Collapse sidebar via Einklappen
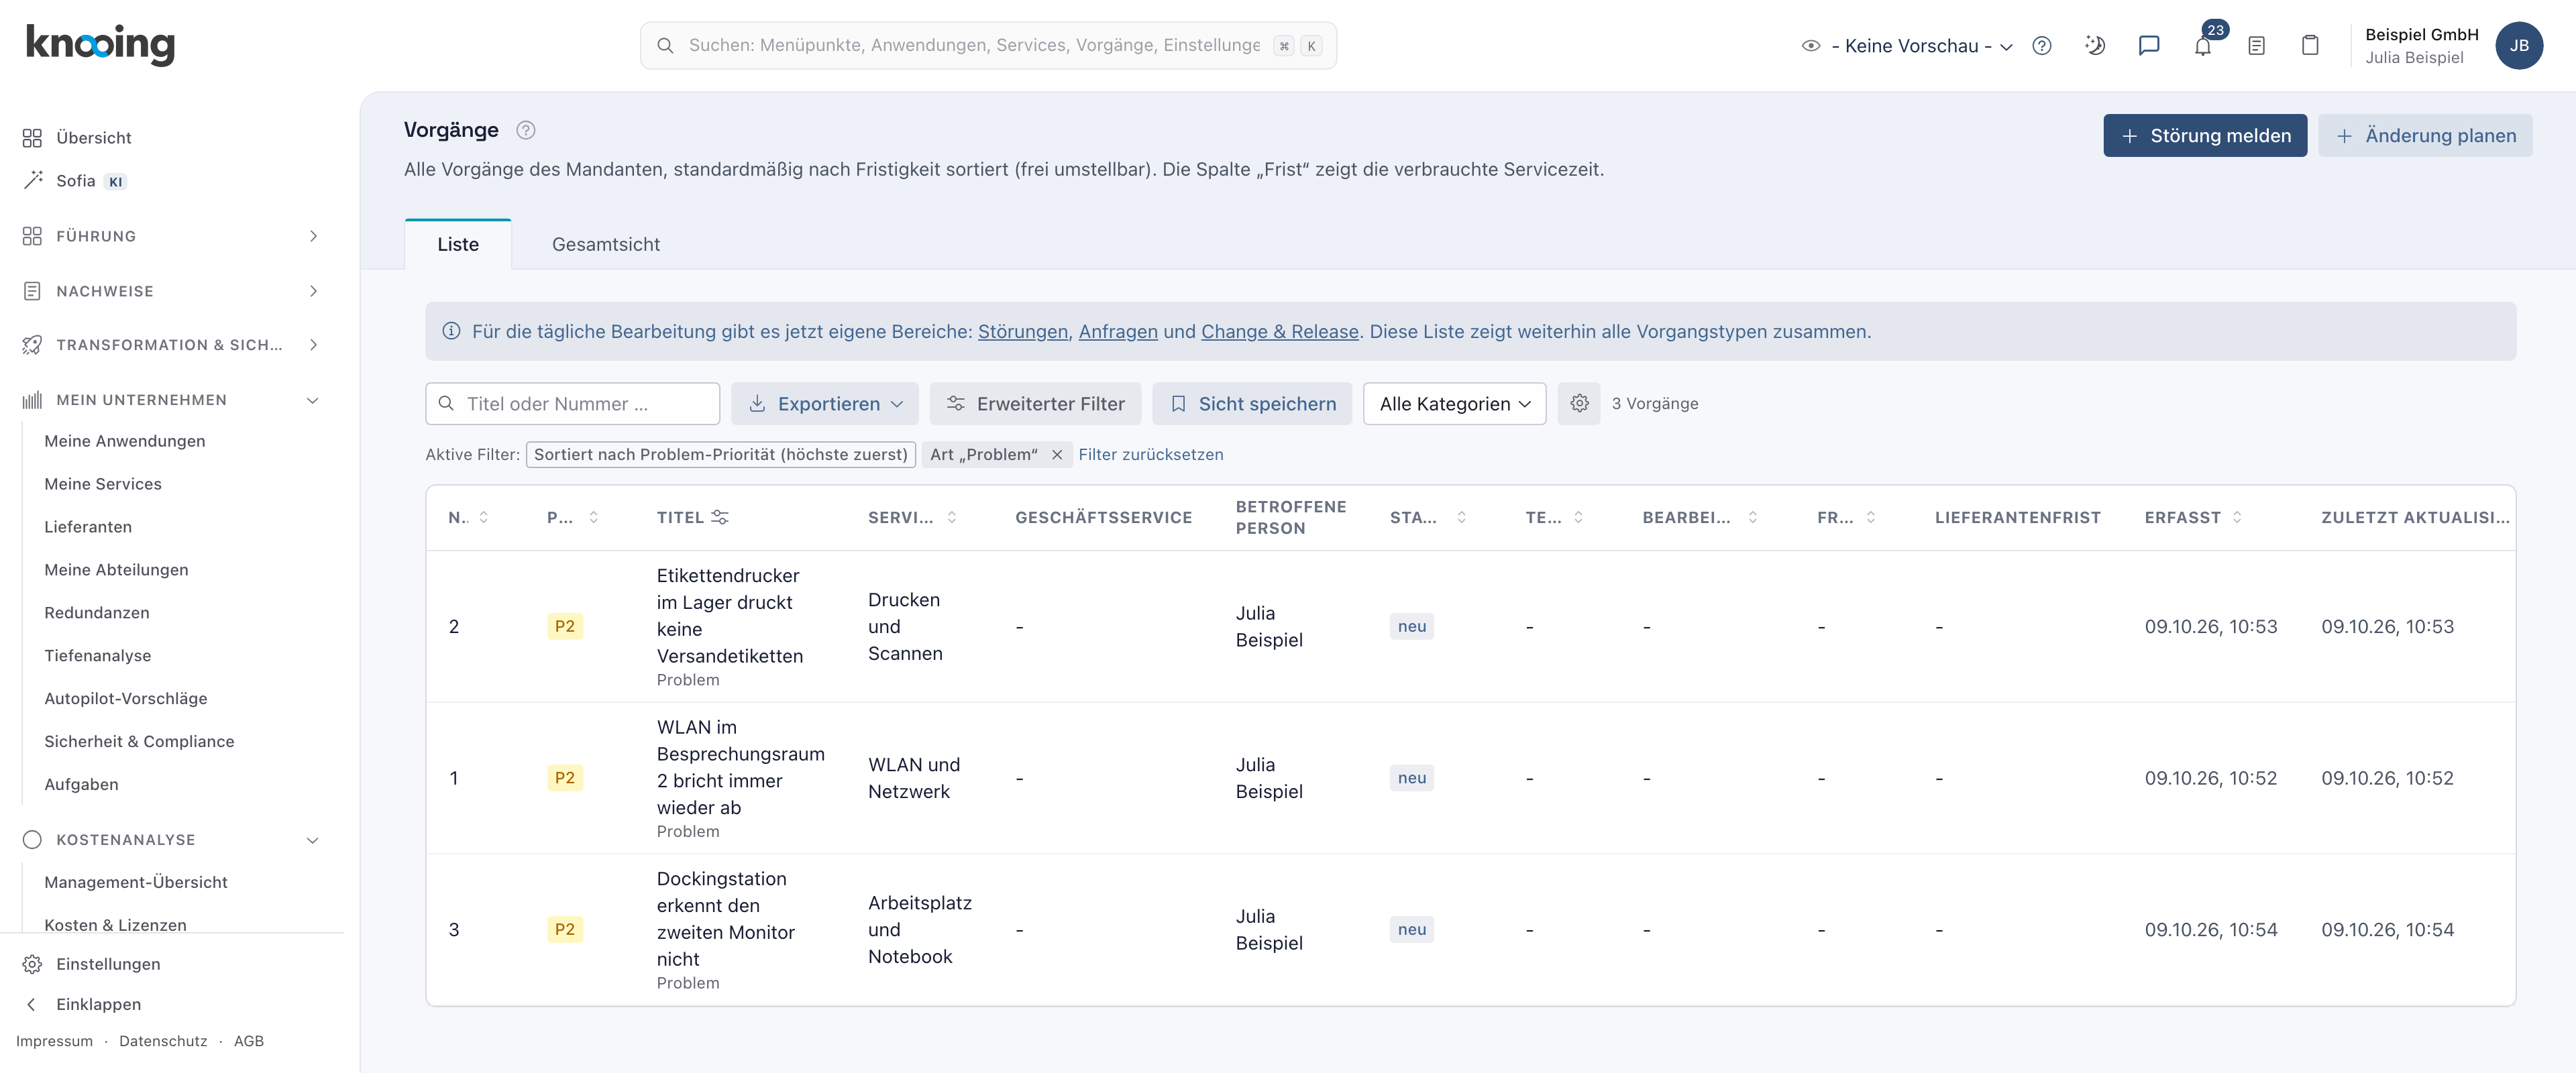 pyautogui.click(x=98, y=1004)
